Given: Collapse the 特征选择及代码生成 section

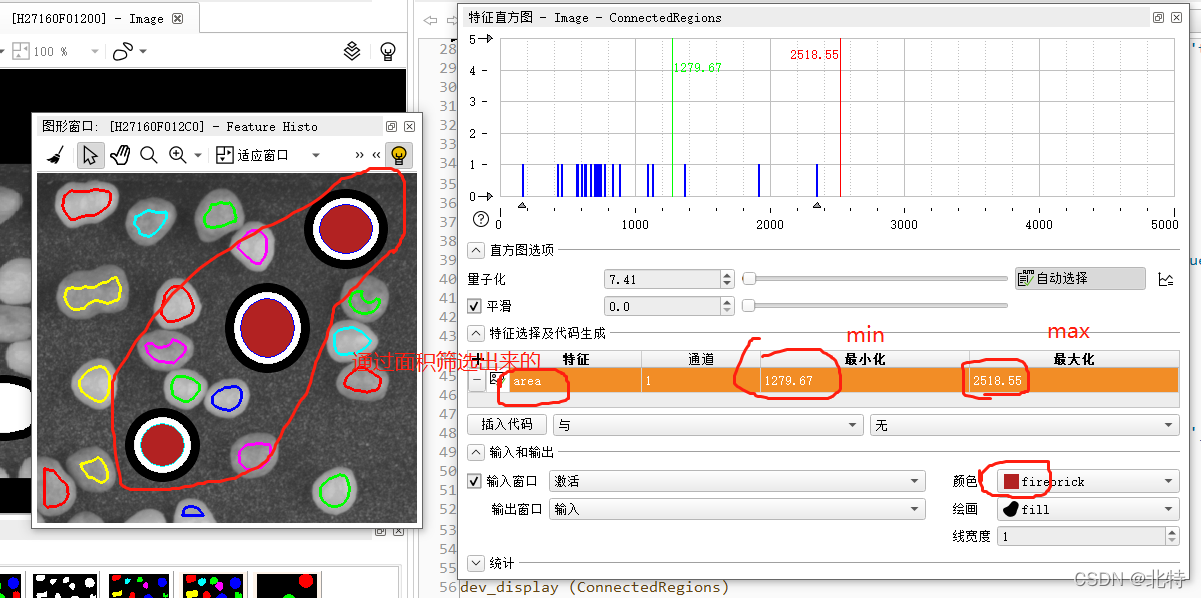Looking at the screenshot, I should click(x=477, y=333).
